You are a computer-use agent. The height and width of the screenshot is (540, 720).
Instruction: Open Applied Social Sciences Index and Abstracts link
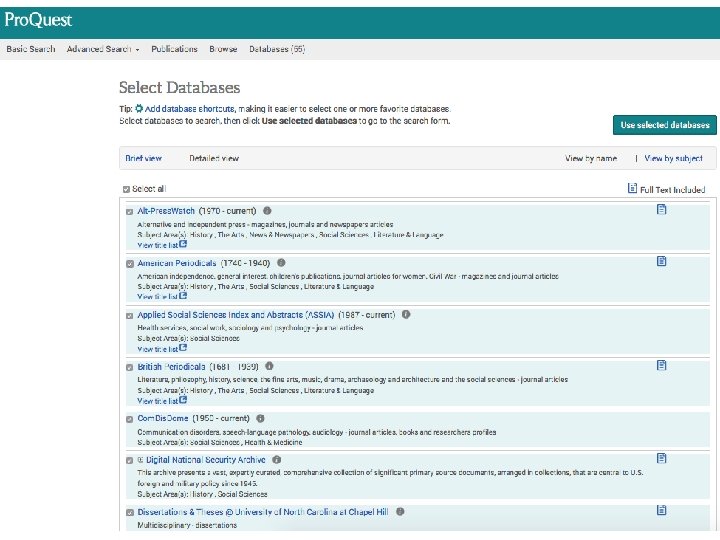pos(236,315)
